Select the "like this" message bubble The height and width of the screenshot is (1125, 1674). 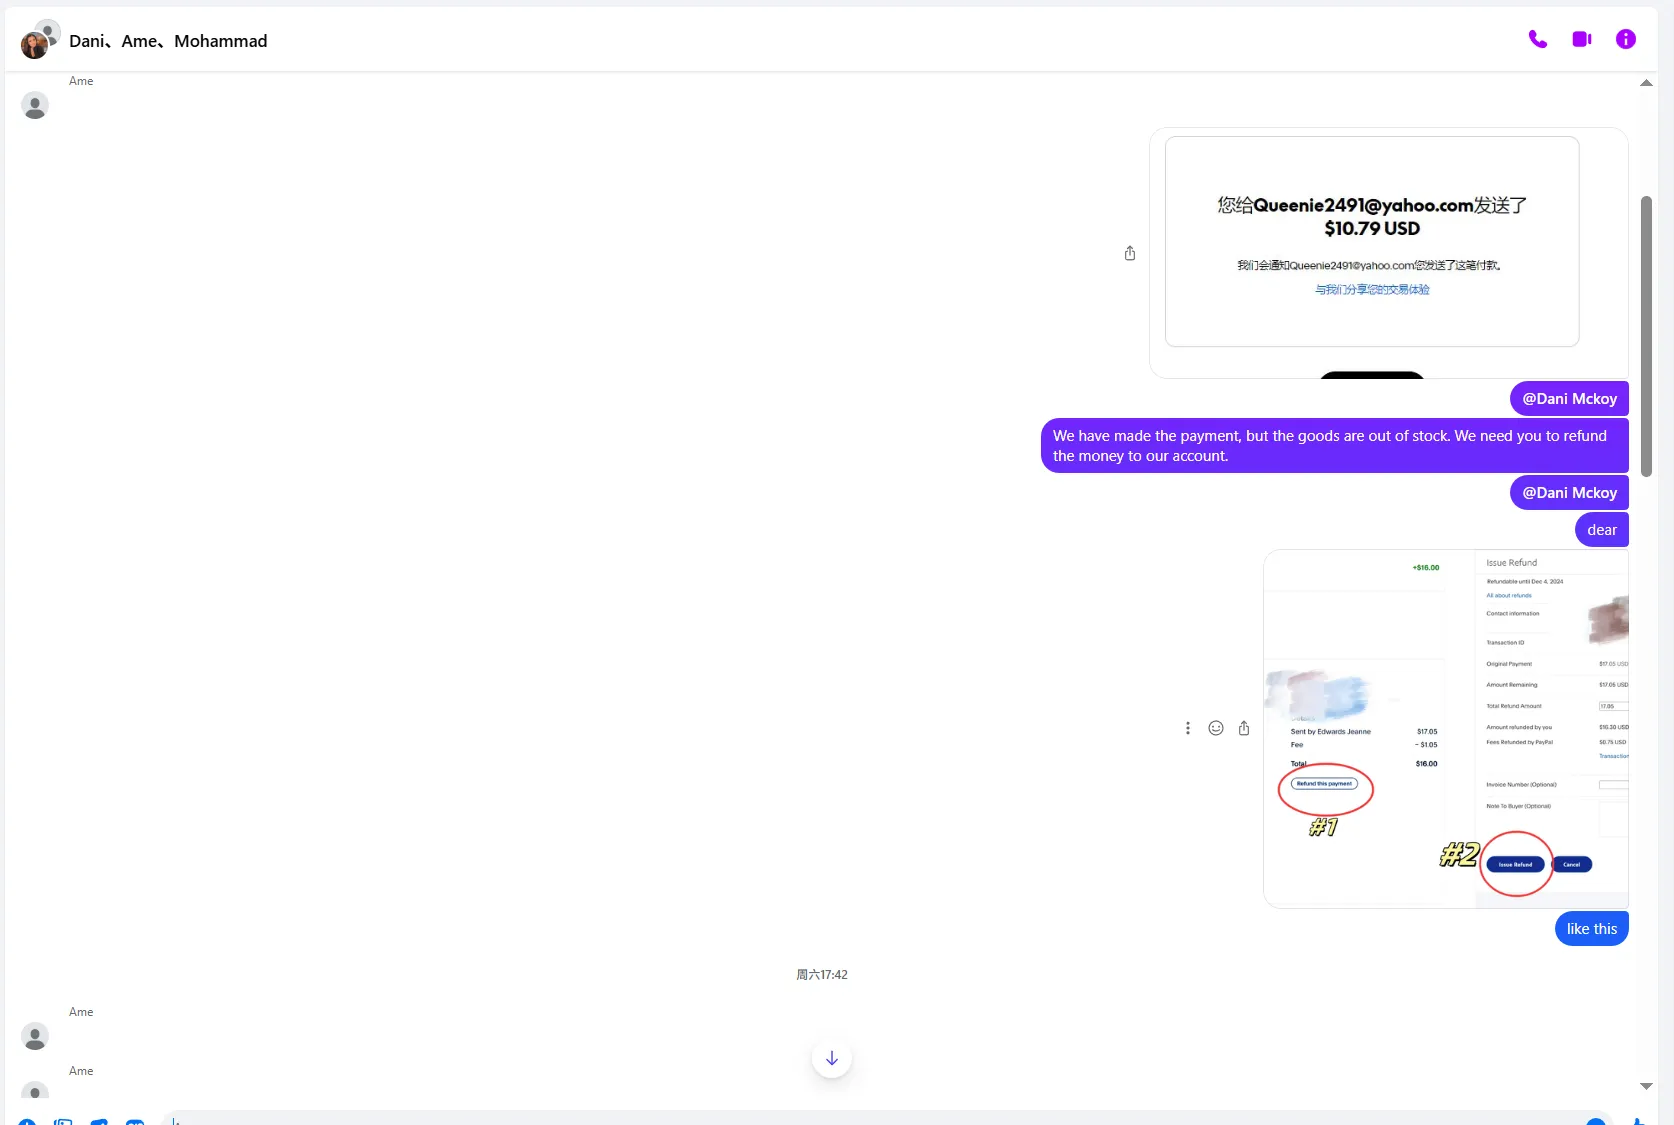(x=1592, y=929)
